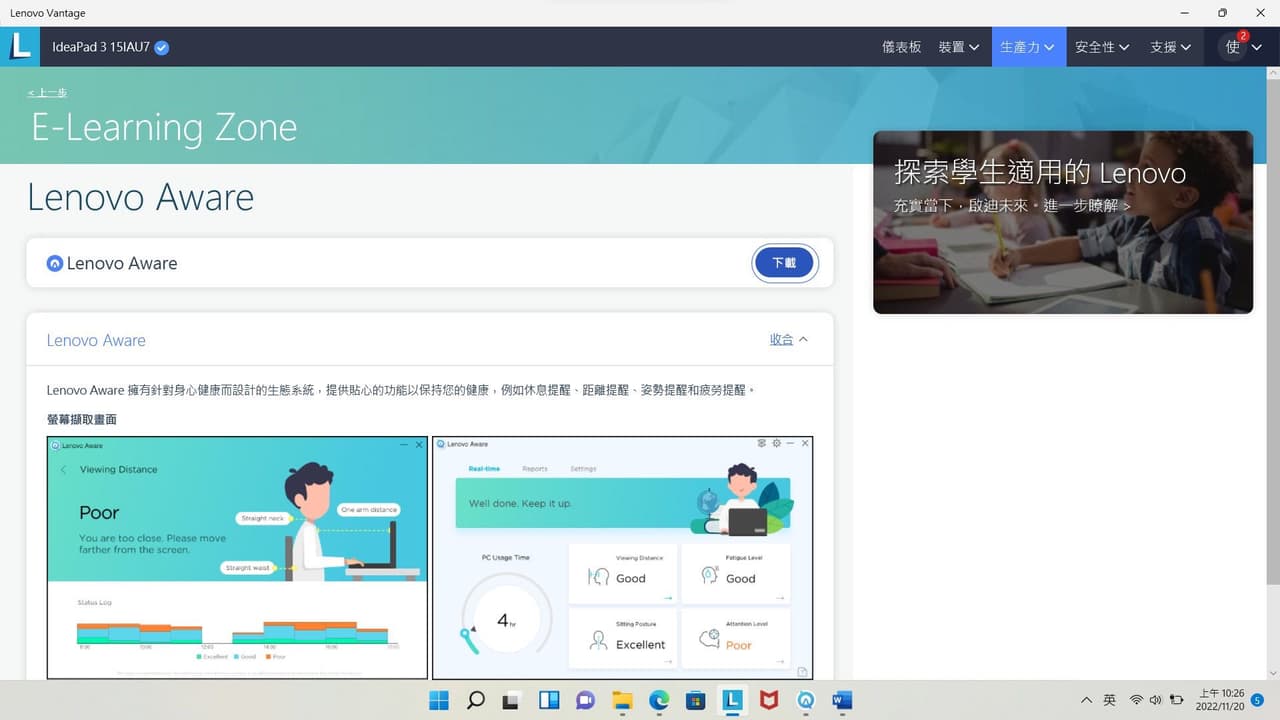Expand the 裝置 menu
The height and width of the screenshot is (720, 1280).
click(959, 47)
